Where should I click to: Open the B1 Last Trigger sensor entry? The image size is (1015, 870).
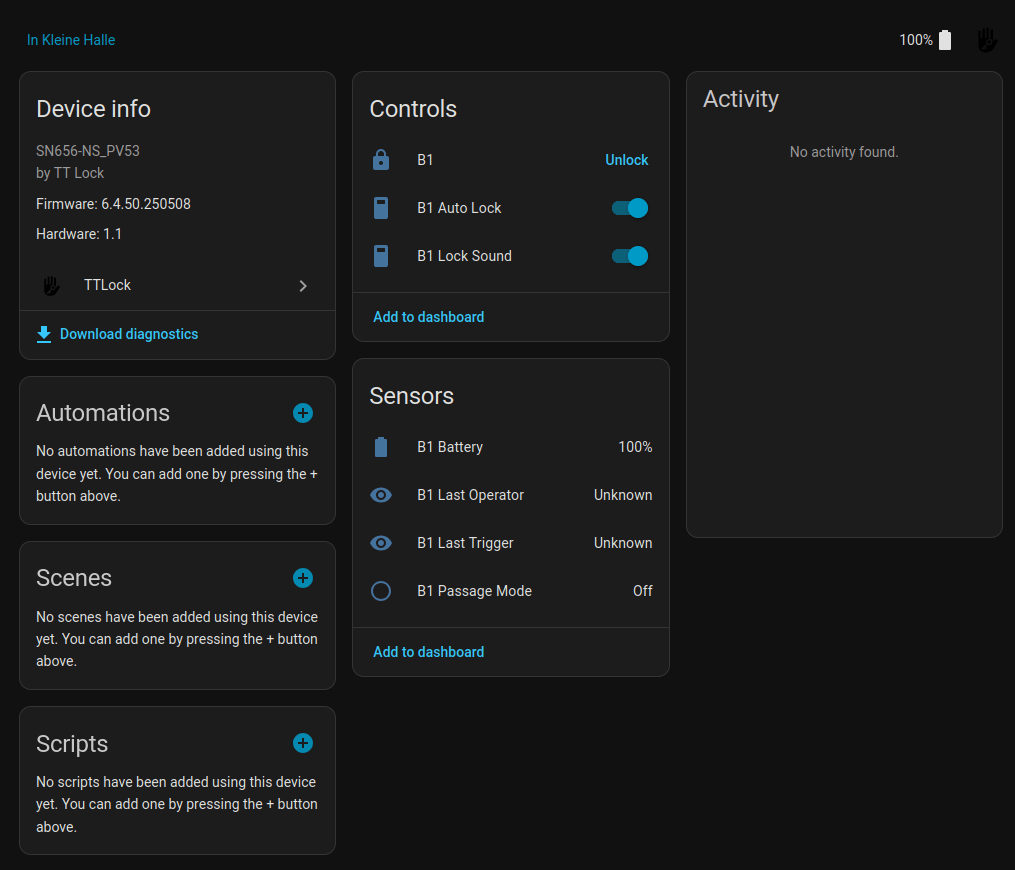[x=466, y=543]
